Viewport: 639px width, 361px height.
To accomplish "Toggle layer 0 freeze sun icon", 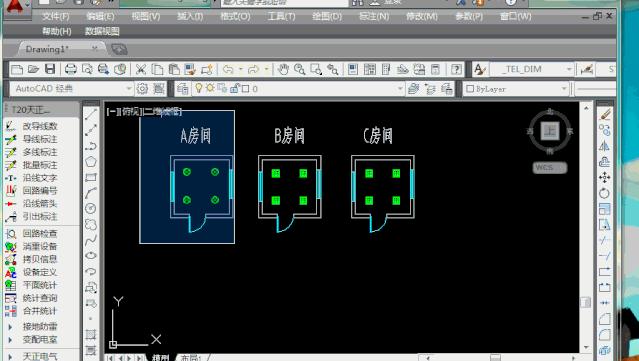I will click(x=210, y=88).
